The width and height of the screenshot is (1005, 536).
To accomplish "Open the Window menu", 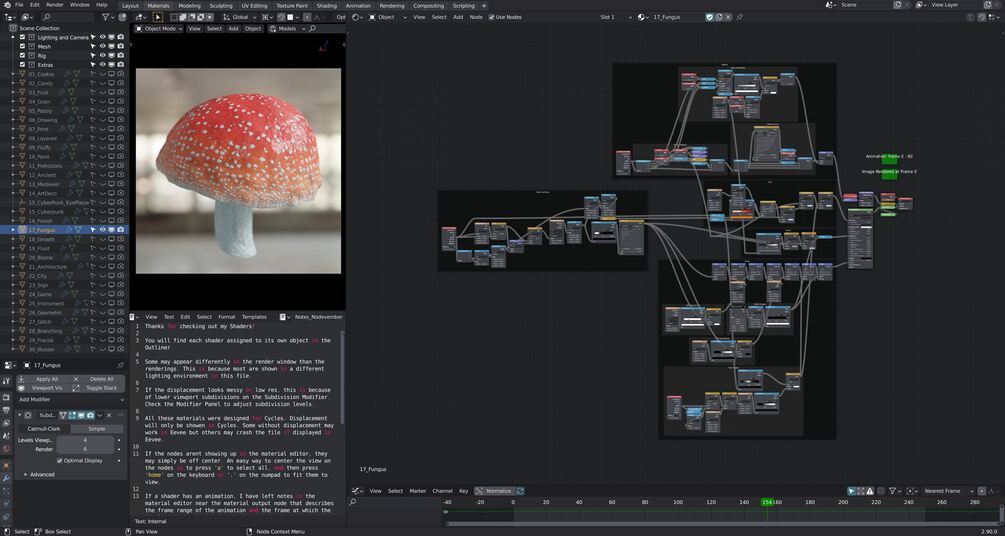I will pos(79,5).
